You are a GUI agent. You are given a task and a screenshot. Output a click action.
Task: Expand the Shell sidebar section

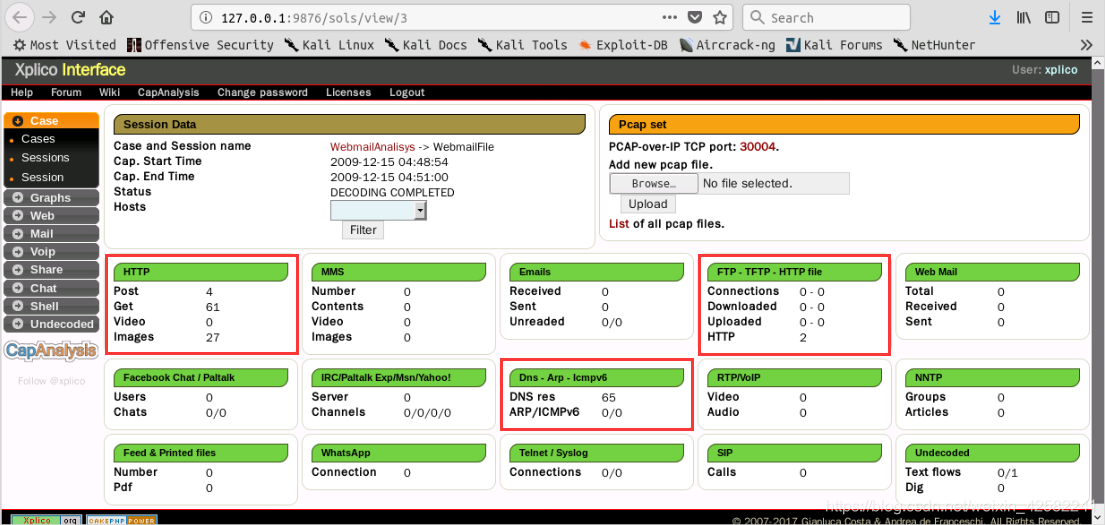pos(50,307)
